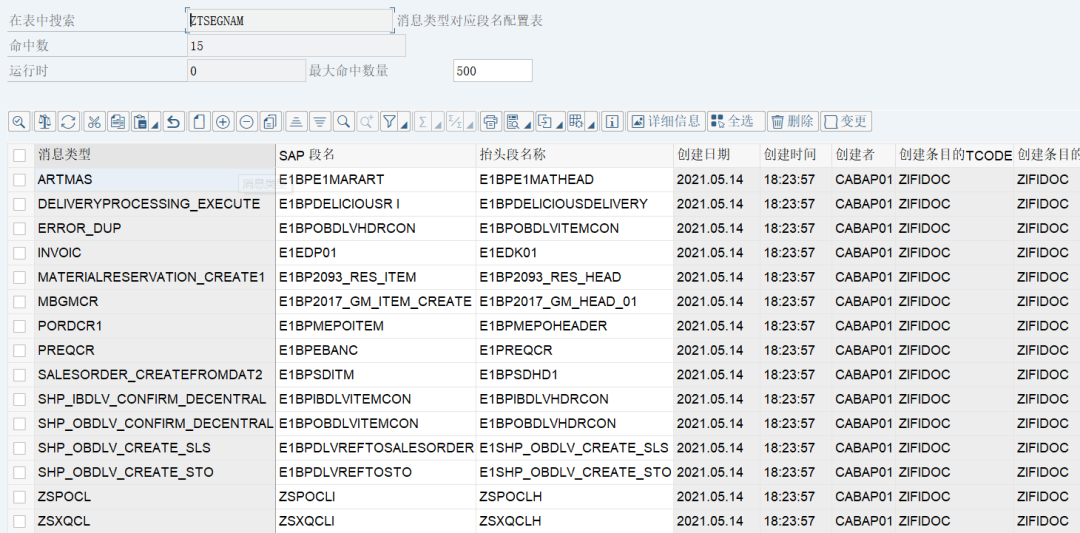
Task: Click the Subtotals icon
Action: pyautogui.click(x=455, y=122)
